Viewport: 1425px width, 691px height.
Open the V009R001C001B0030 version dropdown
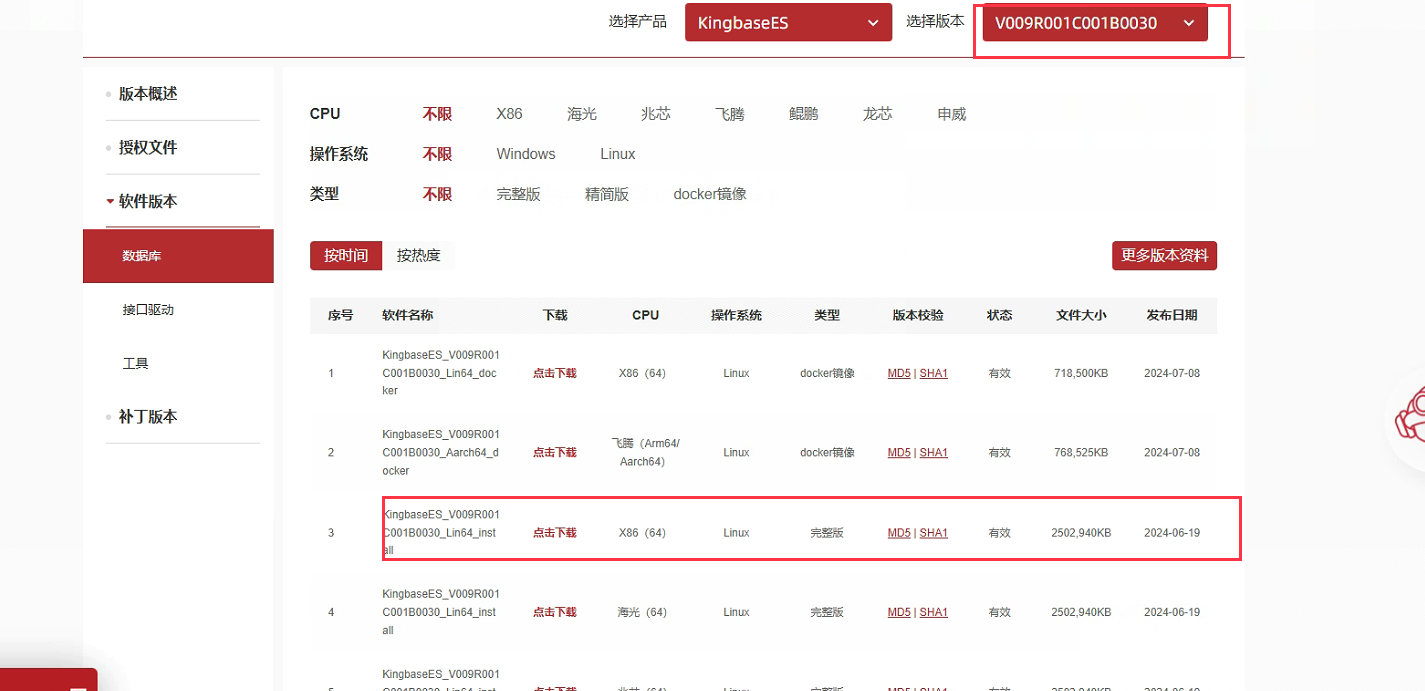point(1095,23)
